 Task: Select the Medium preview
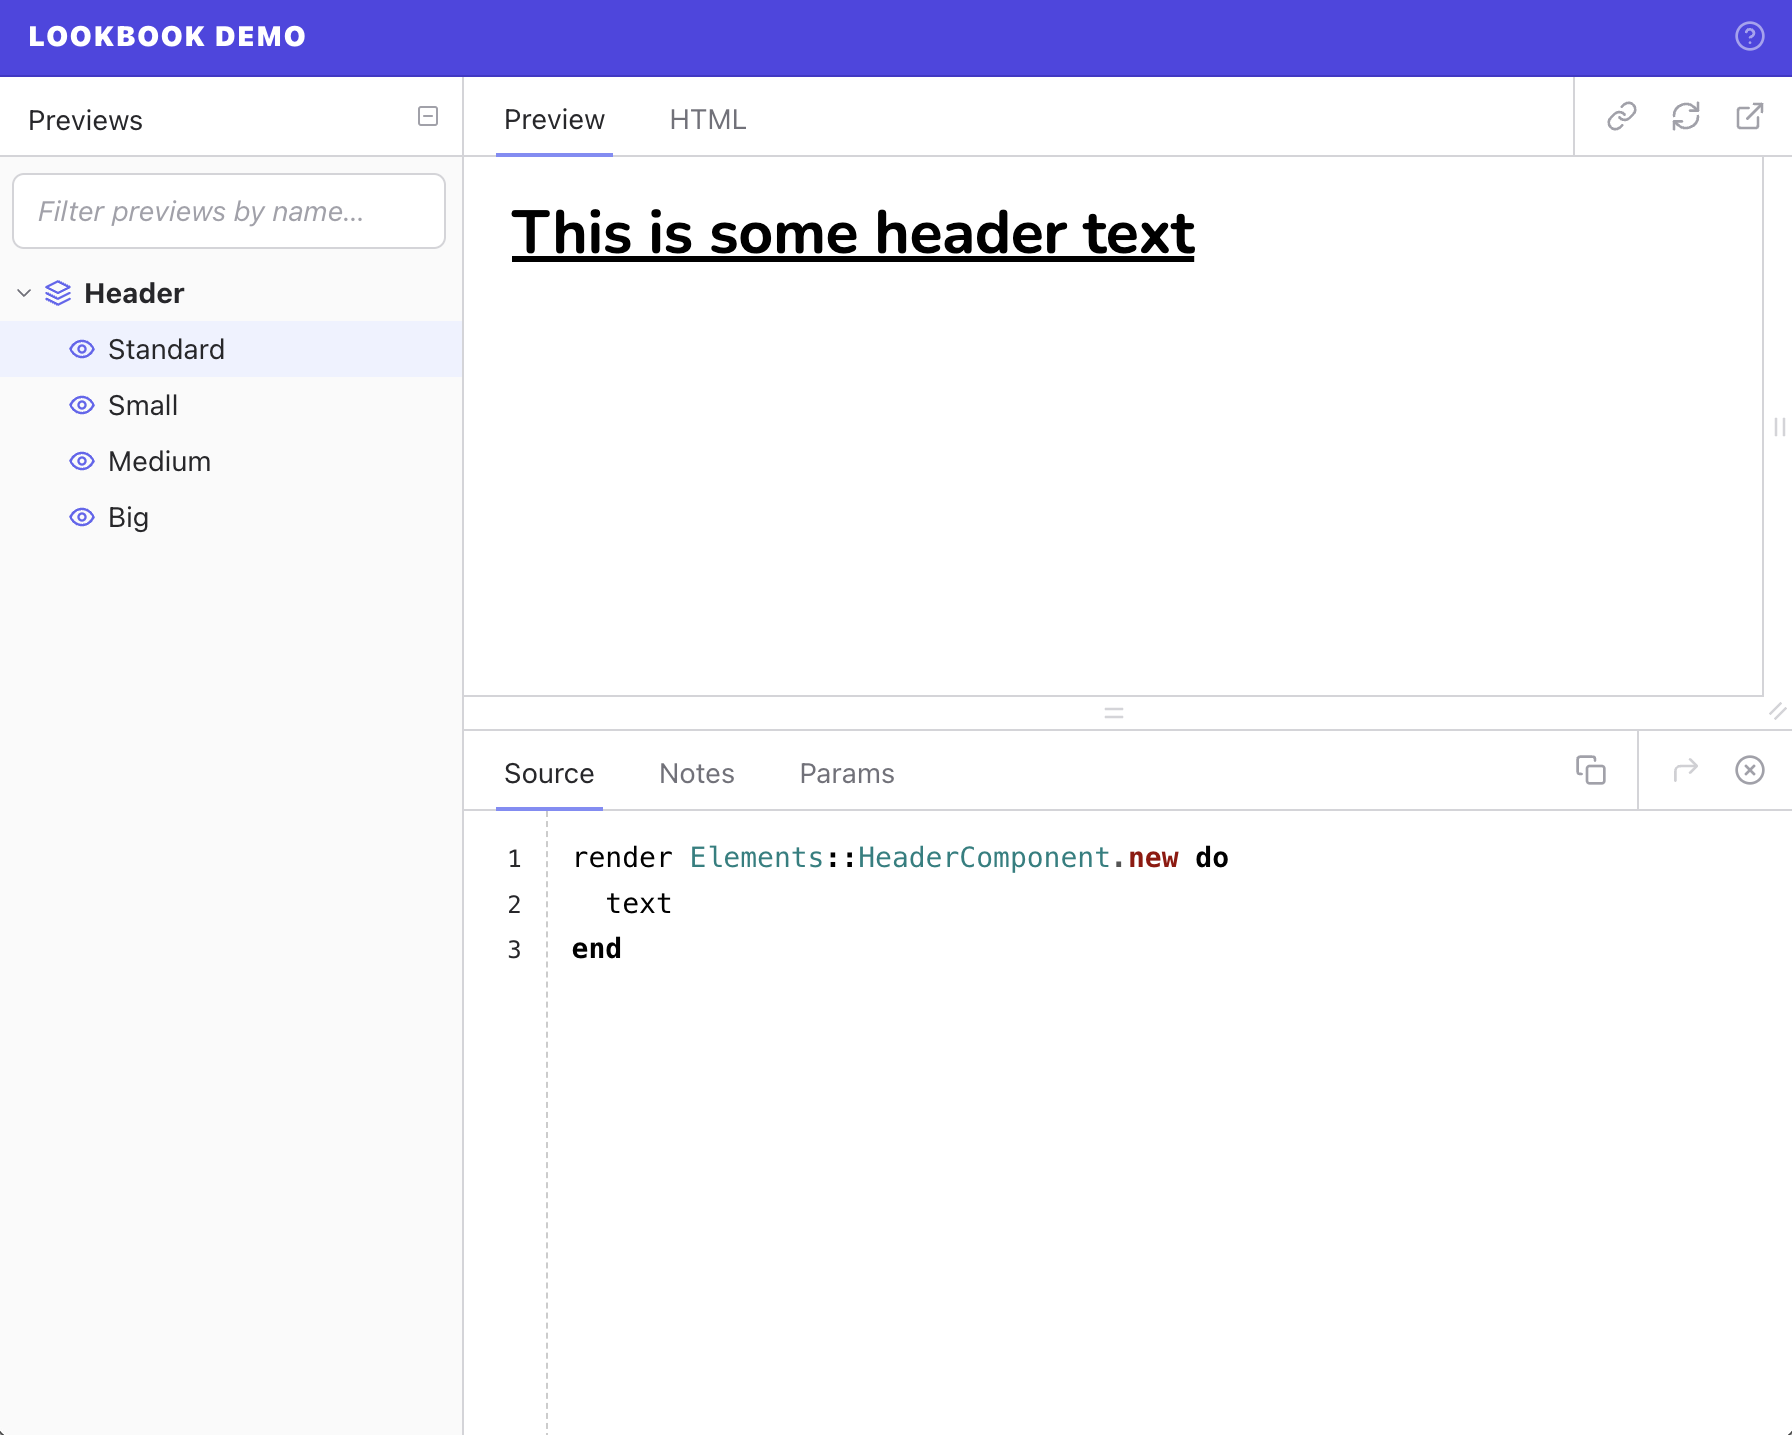[231, 461]
